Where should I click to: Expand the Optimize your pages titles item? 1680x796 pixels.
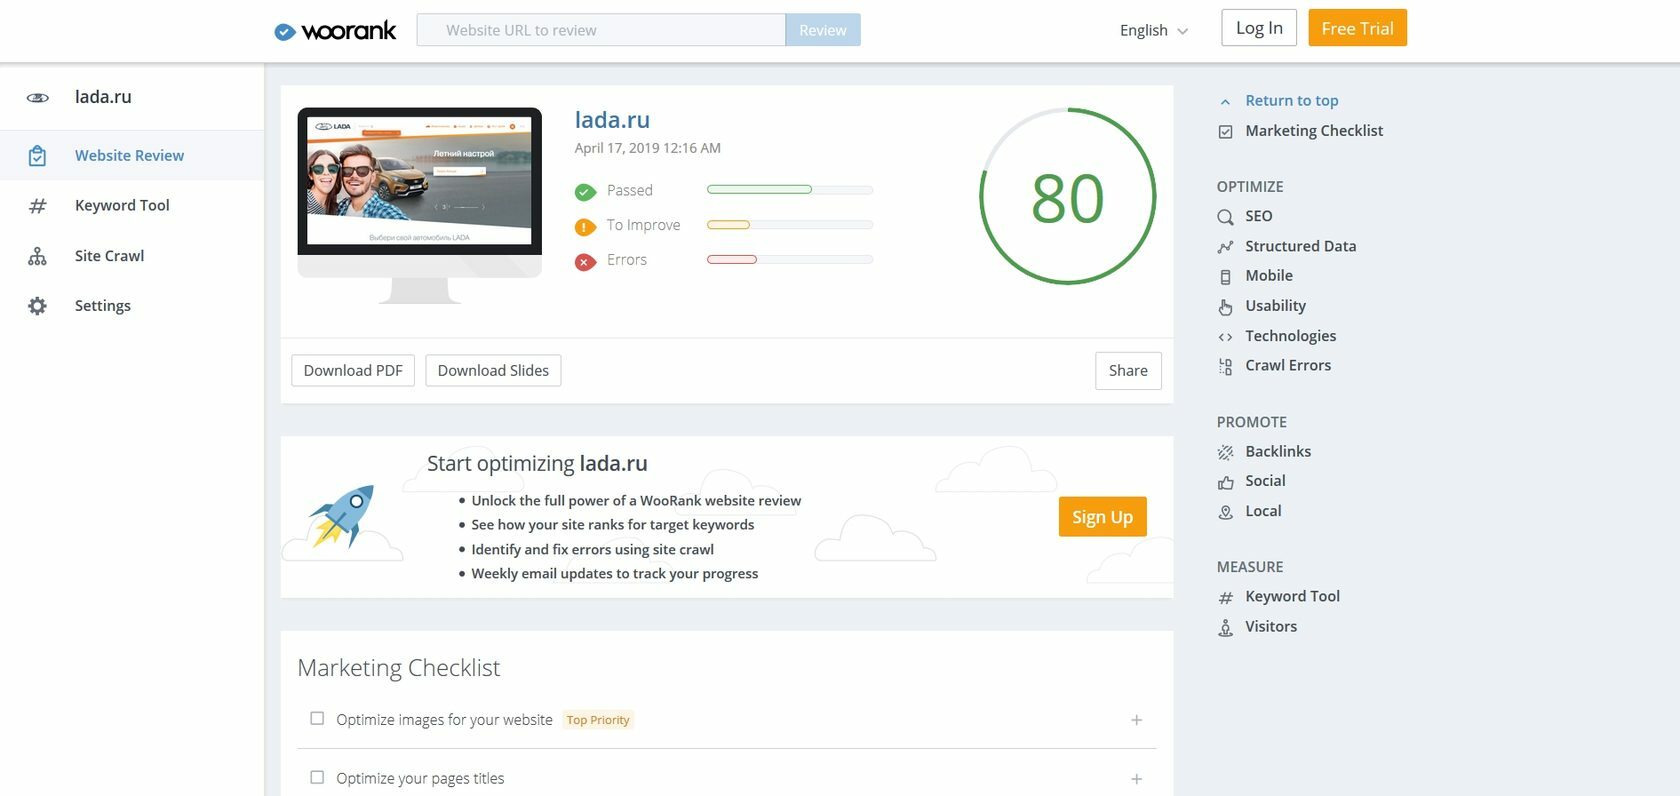tap(1136, 779)
